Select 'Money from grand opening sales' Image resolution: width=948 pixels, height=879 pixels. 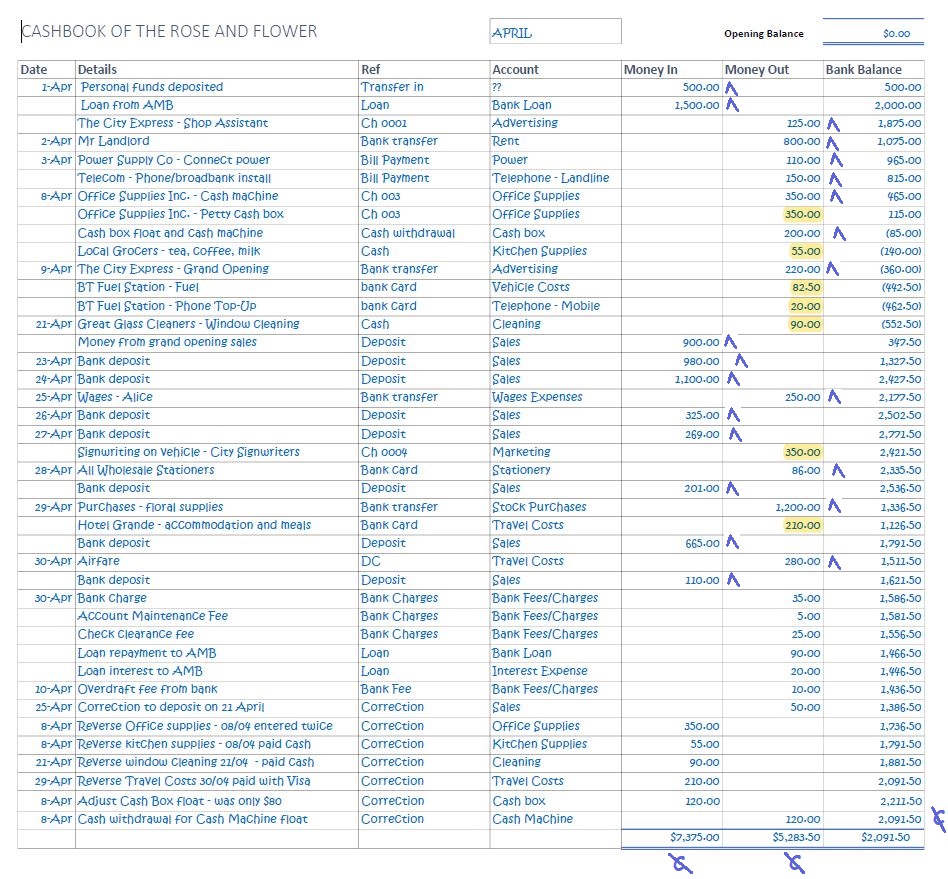tap(167, 342)
